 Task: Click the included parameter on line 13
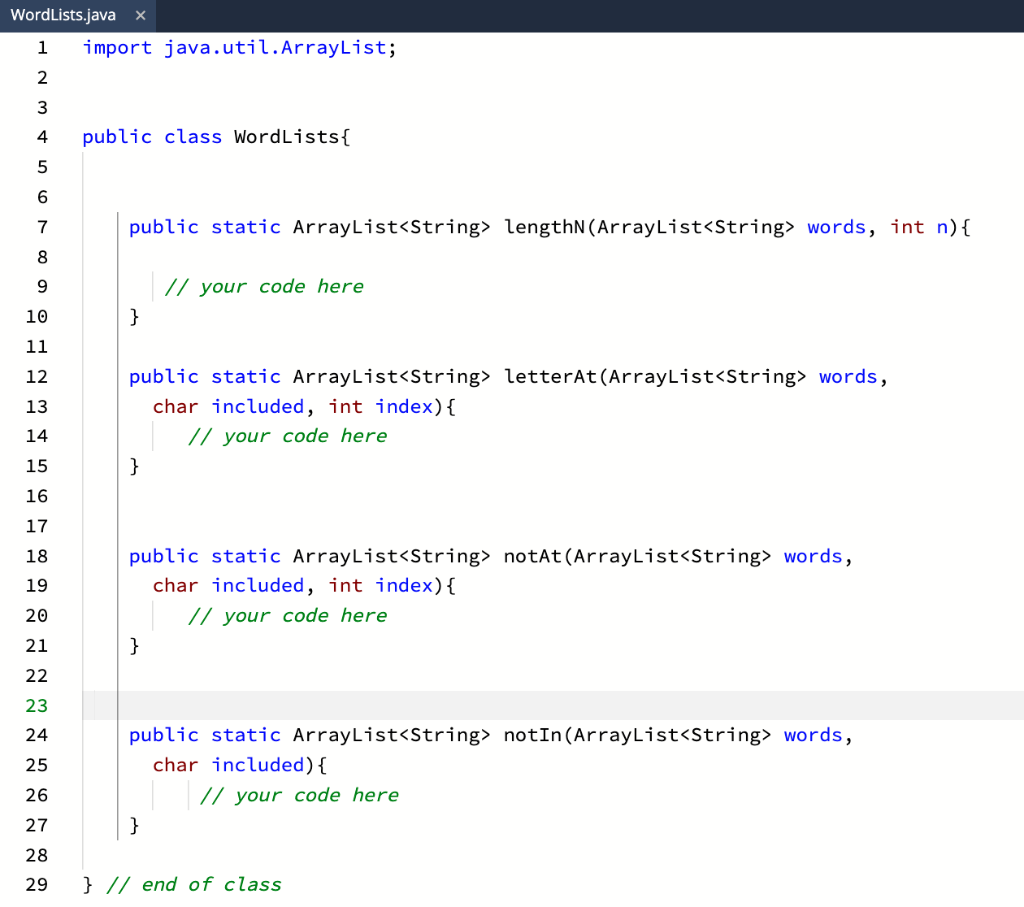258,406
